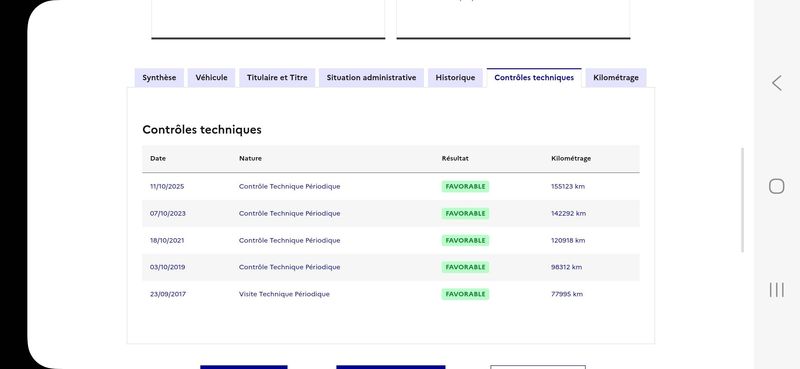The height and width of the screenshot is (369, 800).
Task: Open the Historique tab
Action: [455, 78]
